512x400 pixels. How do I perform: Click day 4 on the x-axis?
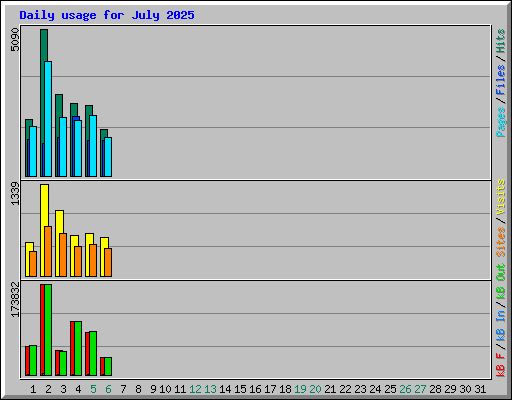[x=78, y=389]
